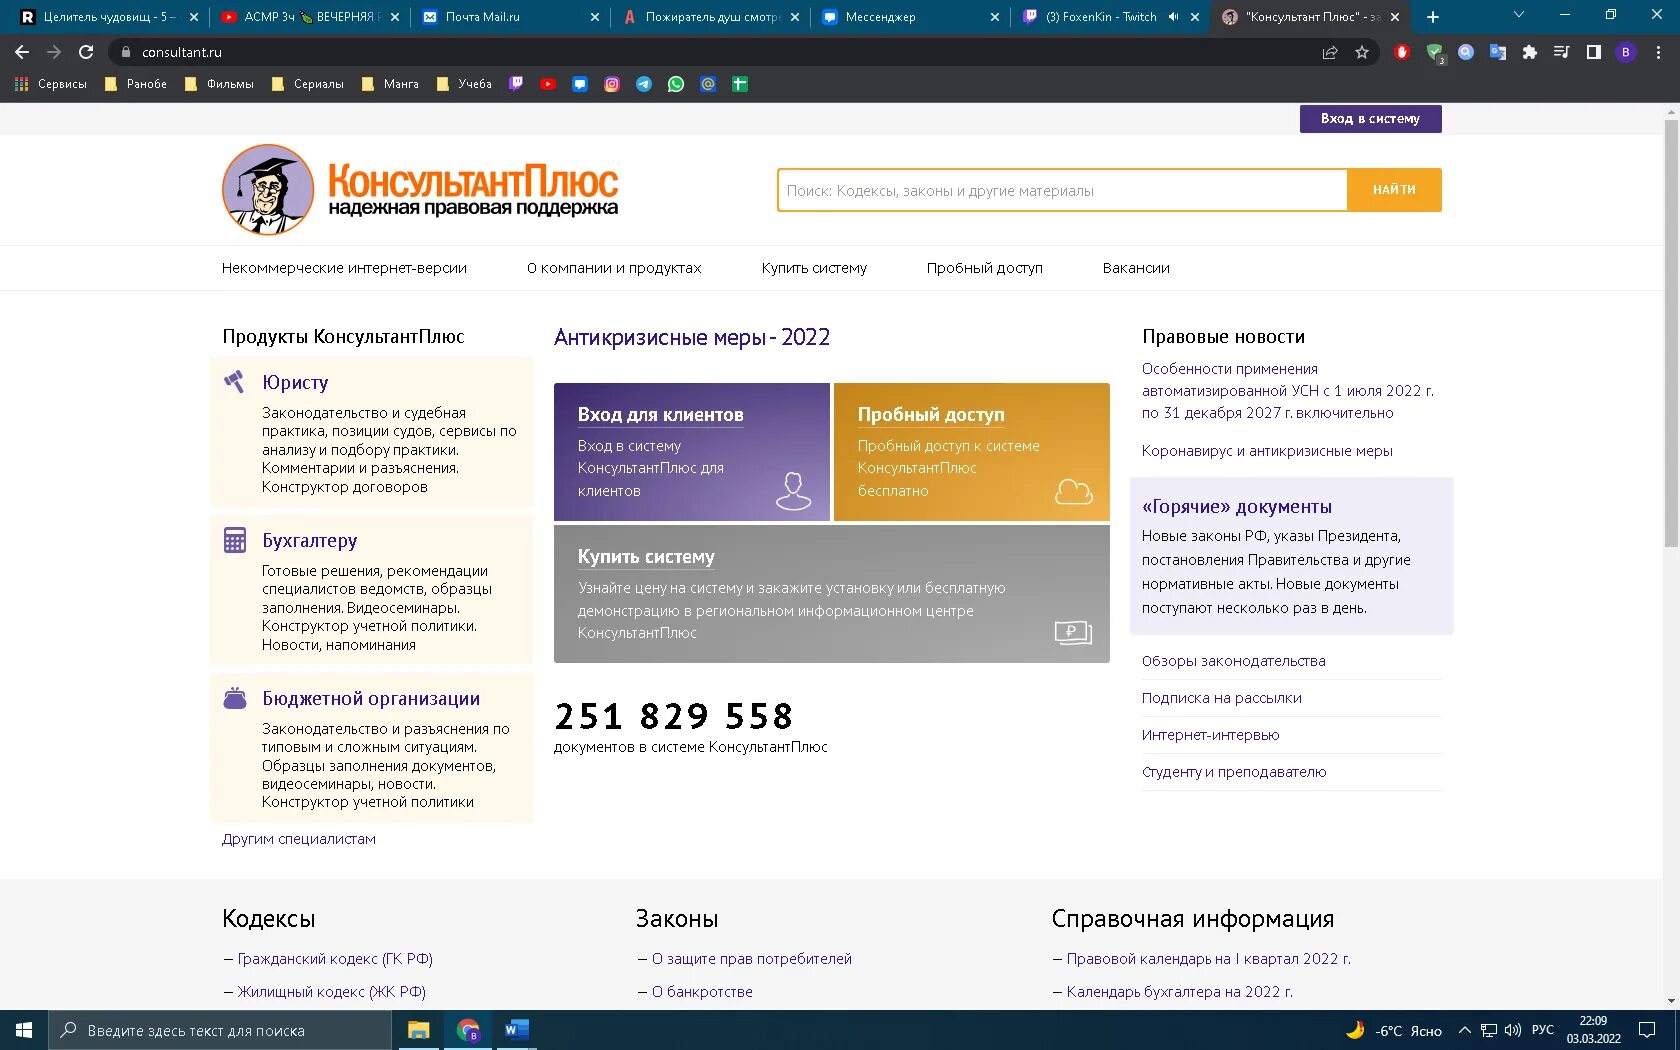Viewport: 1680px width, 1050px height.
Task: Click the site search input field
Action: tap(1062, 190)
